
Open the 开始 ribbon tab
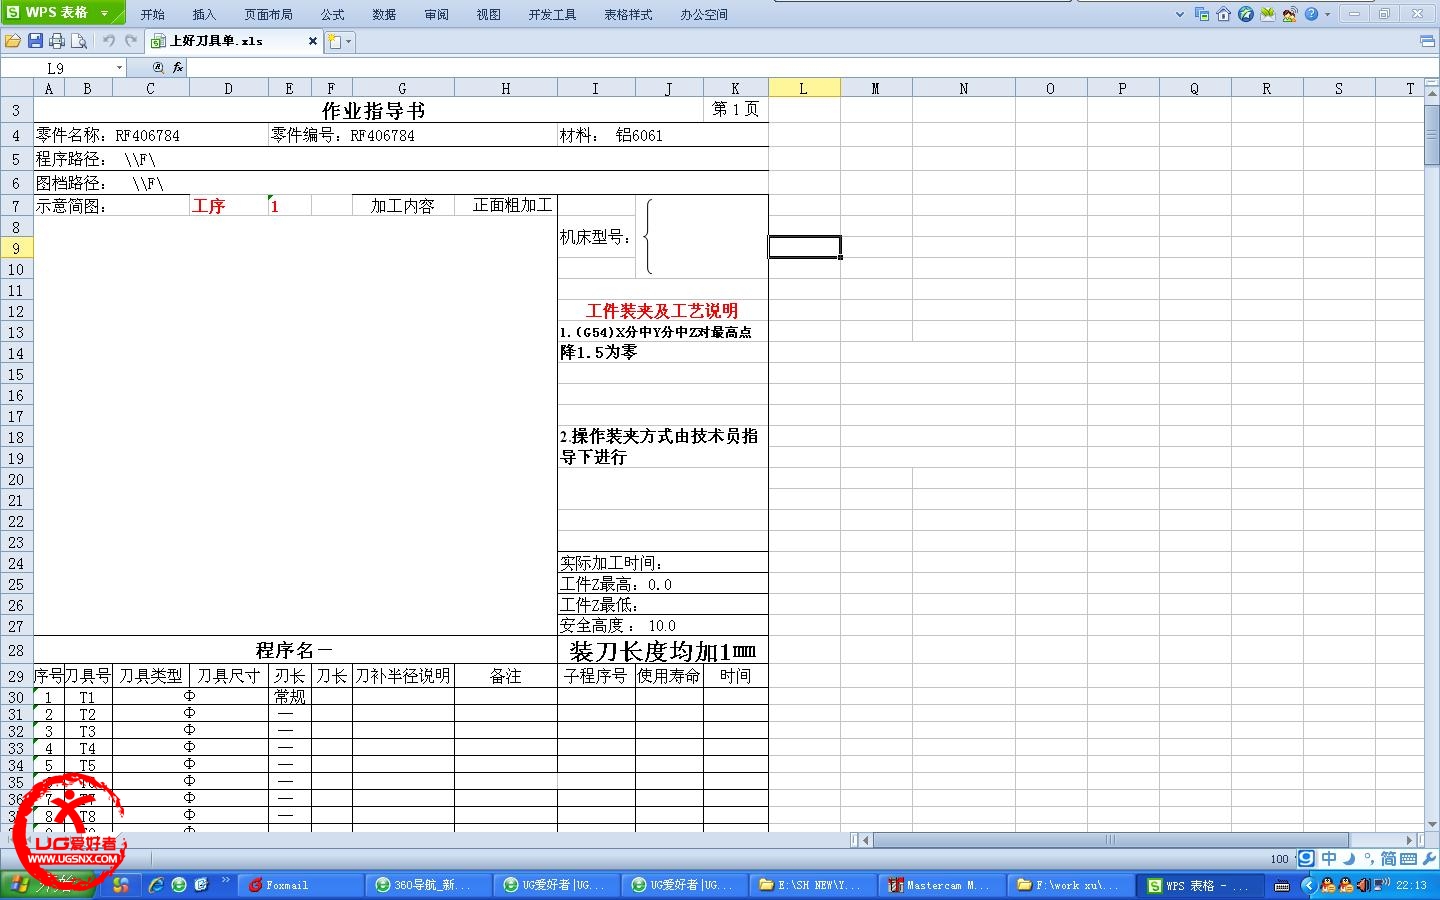click(153, 15)
